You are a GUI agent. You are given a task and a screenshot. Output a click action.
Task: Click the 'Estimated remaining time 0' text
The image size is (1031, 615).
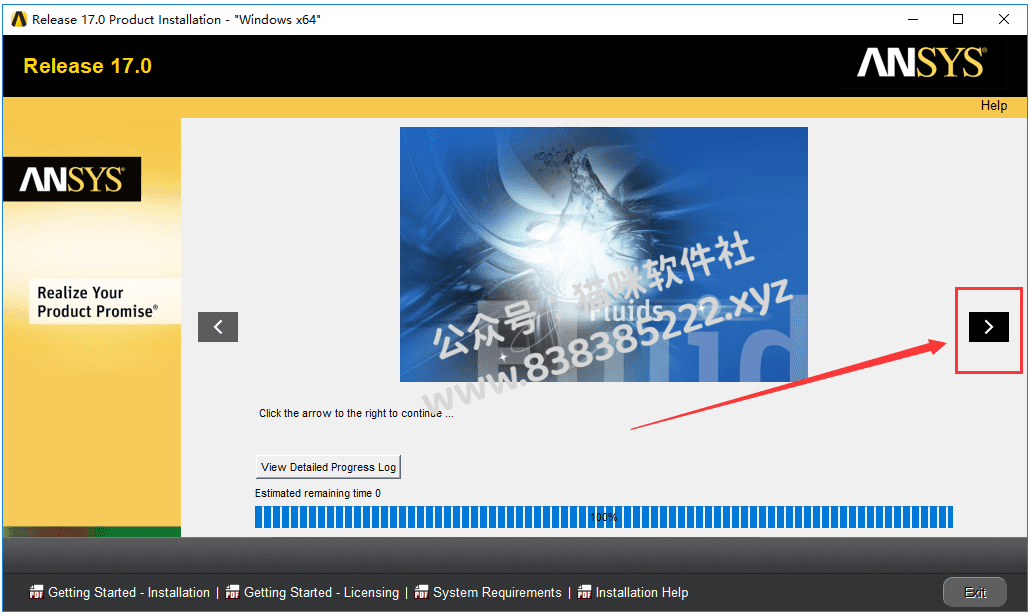(x=318, y=493)
